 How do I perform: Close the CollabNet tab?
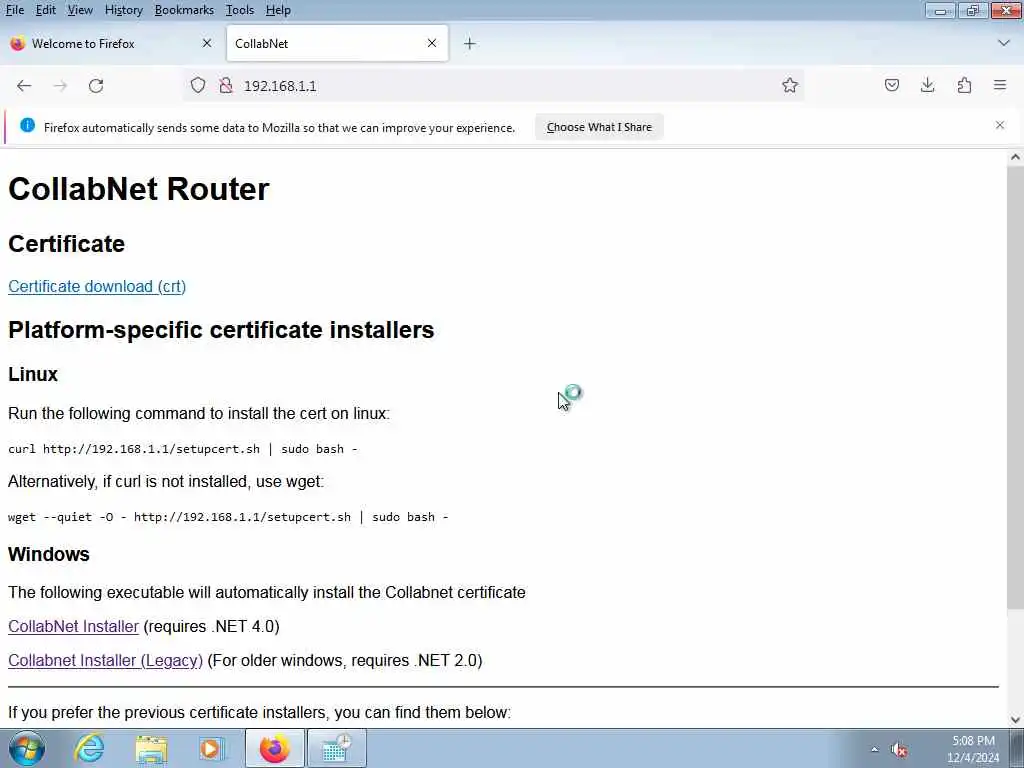pos(432,43)
